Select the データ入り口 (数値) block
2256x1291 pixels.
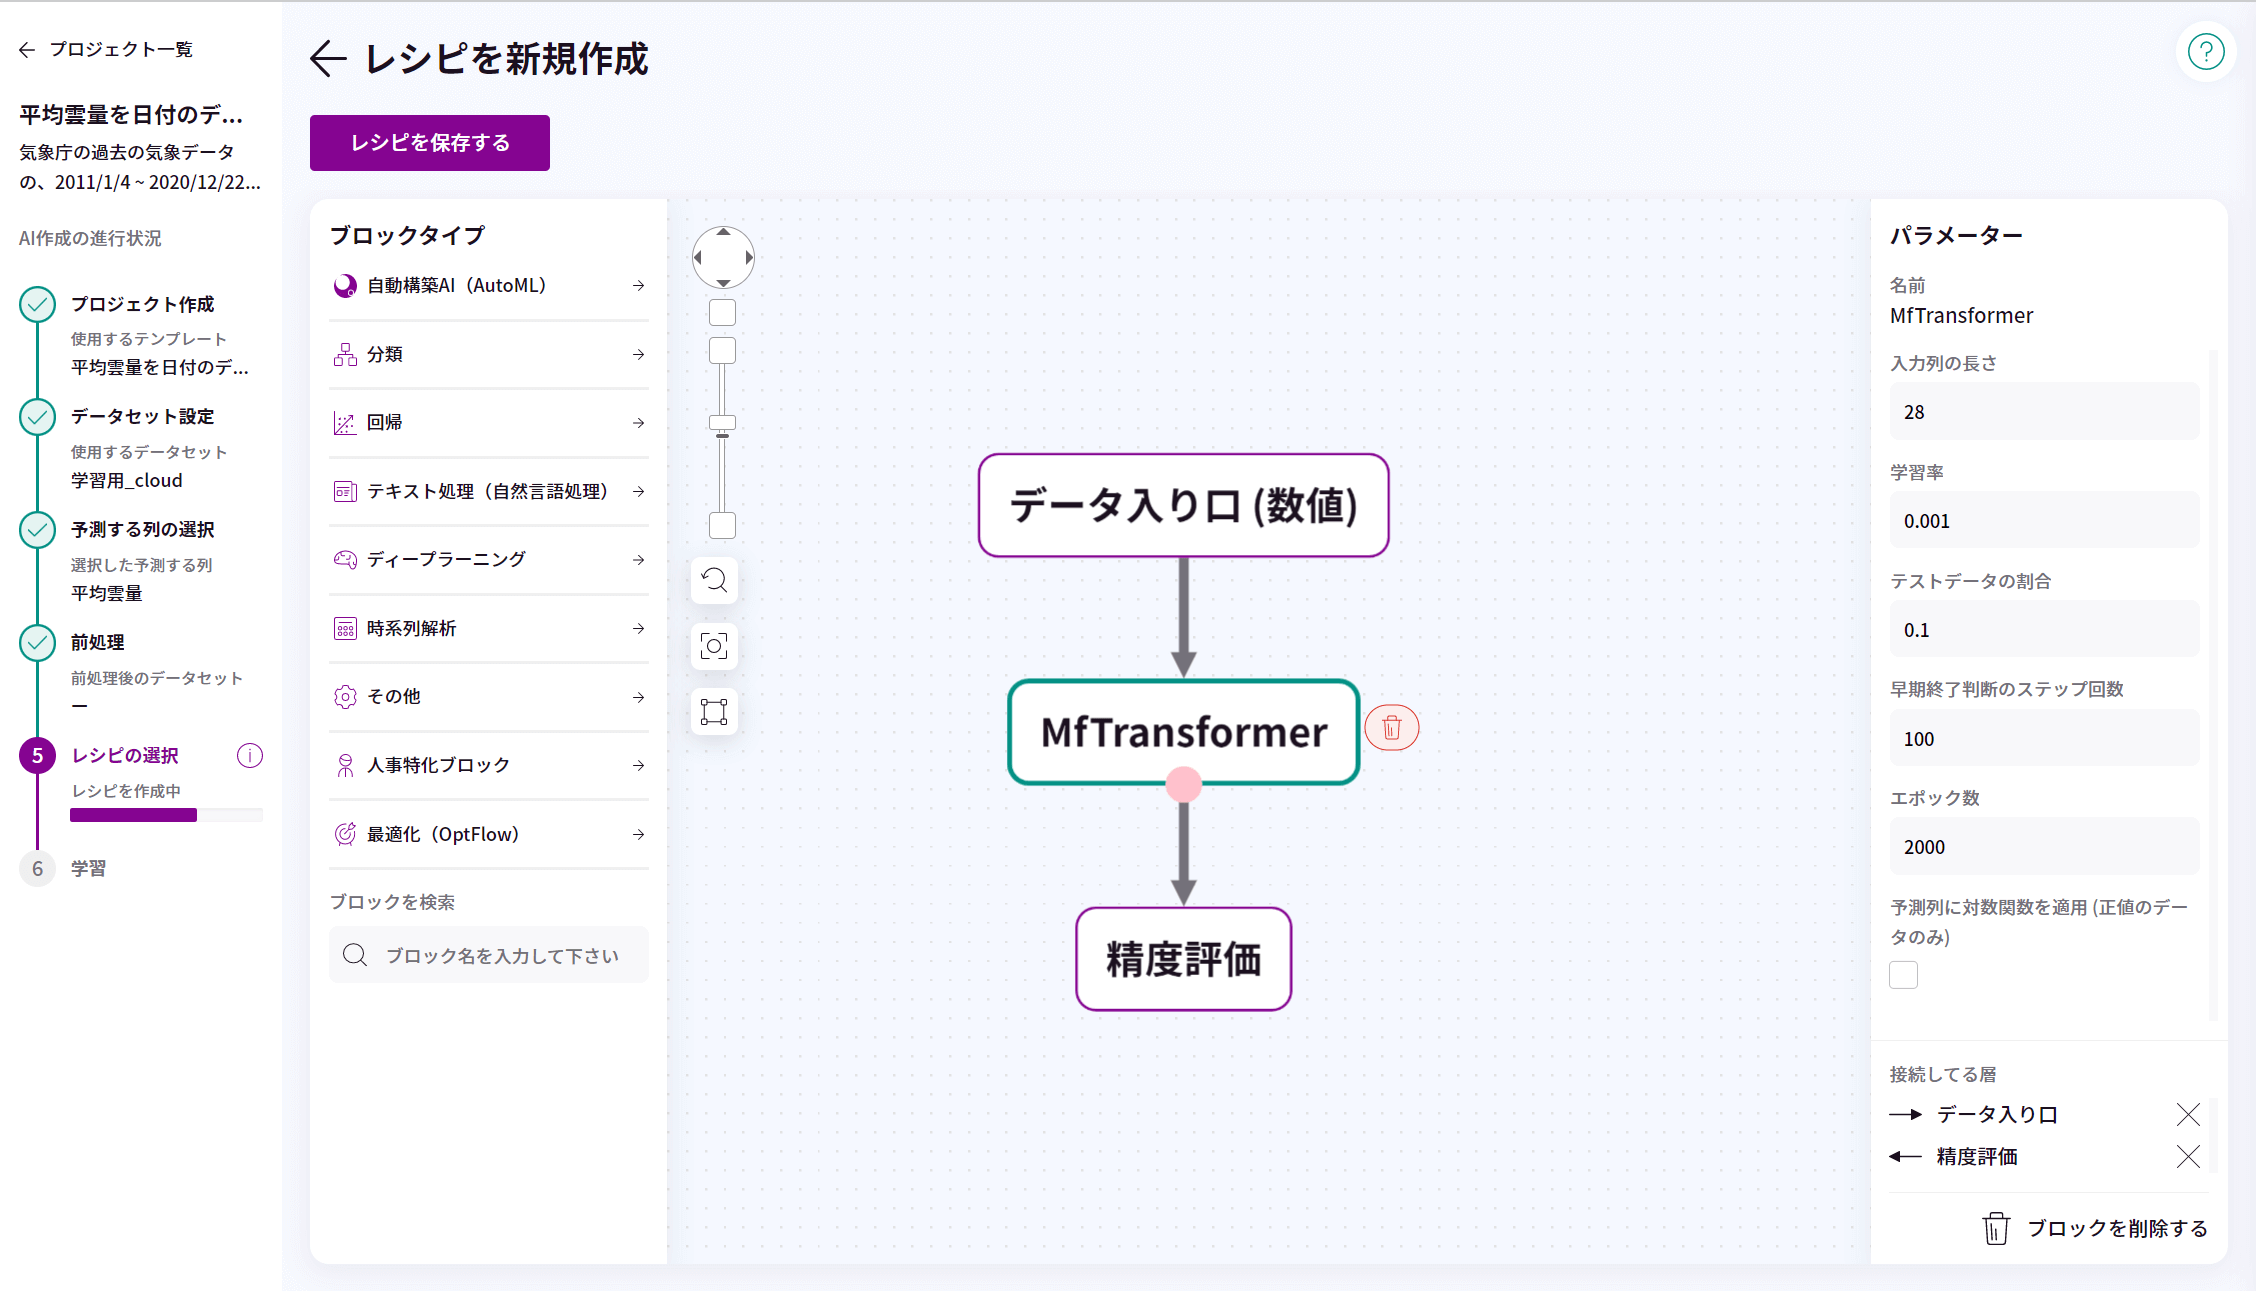(x=1183, y=506)
